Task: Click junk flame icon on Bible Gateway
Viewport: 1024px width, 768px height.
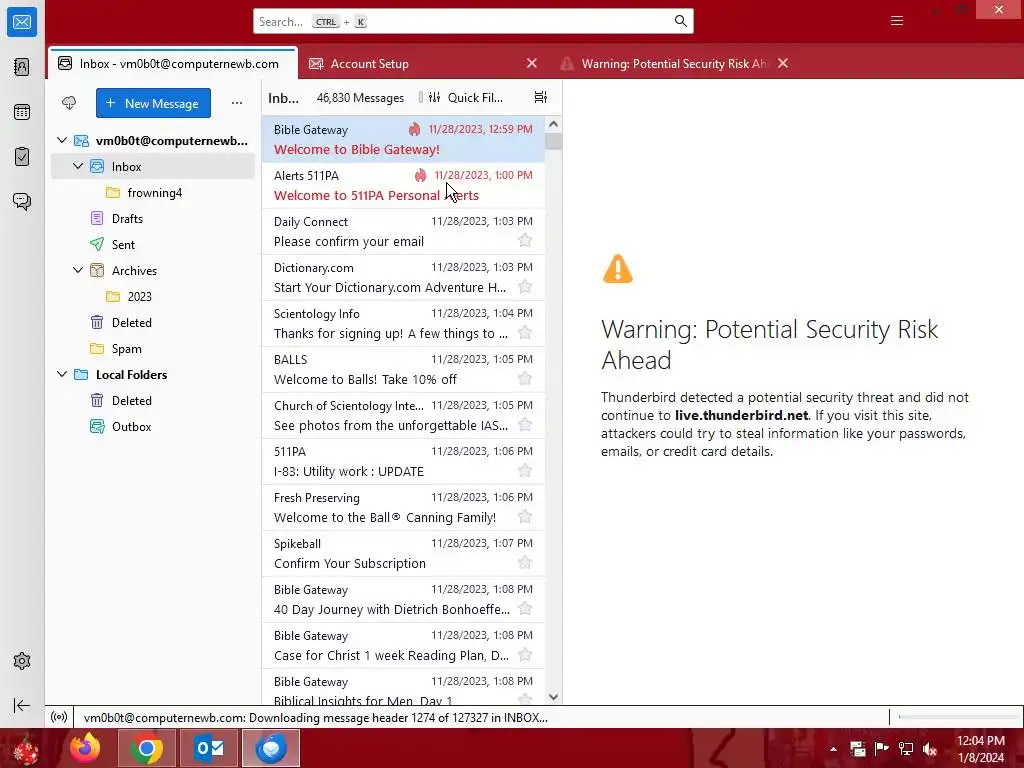Action: tap(414, 129)
